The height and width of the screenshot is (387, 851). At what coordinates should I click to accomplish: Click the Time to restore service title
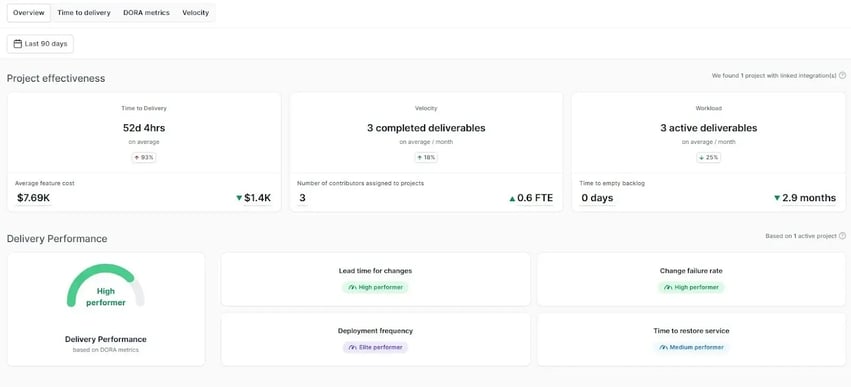(691, 331)
